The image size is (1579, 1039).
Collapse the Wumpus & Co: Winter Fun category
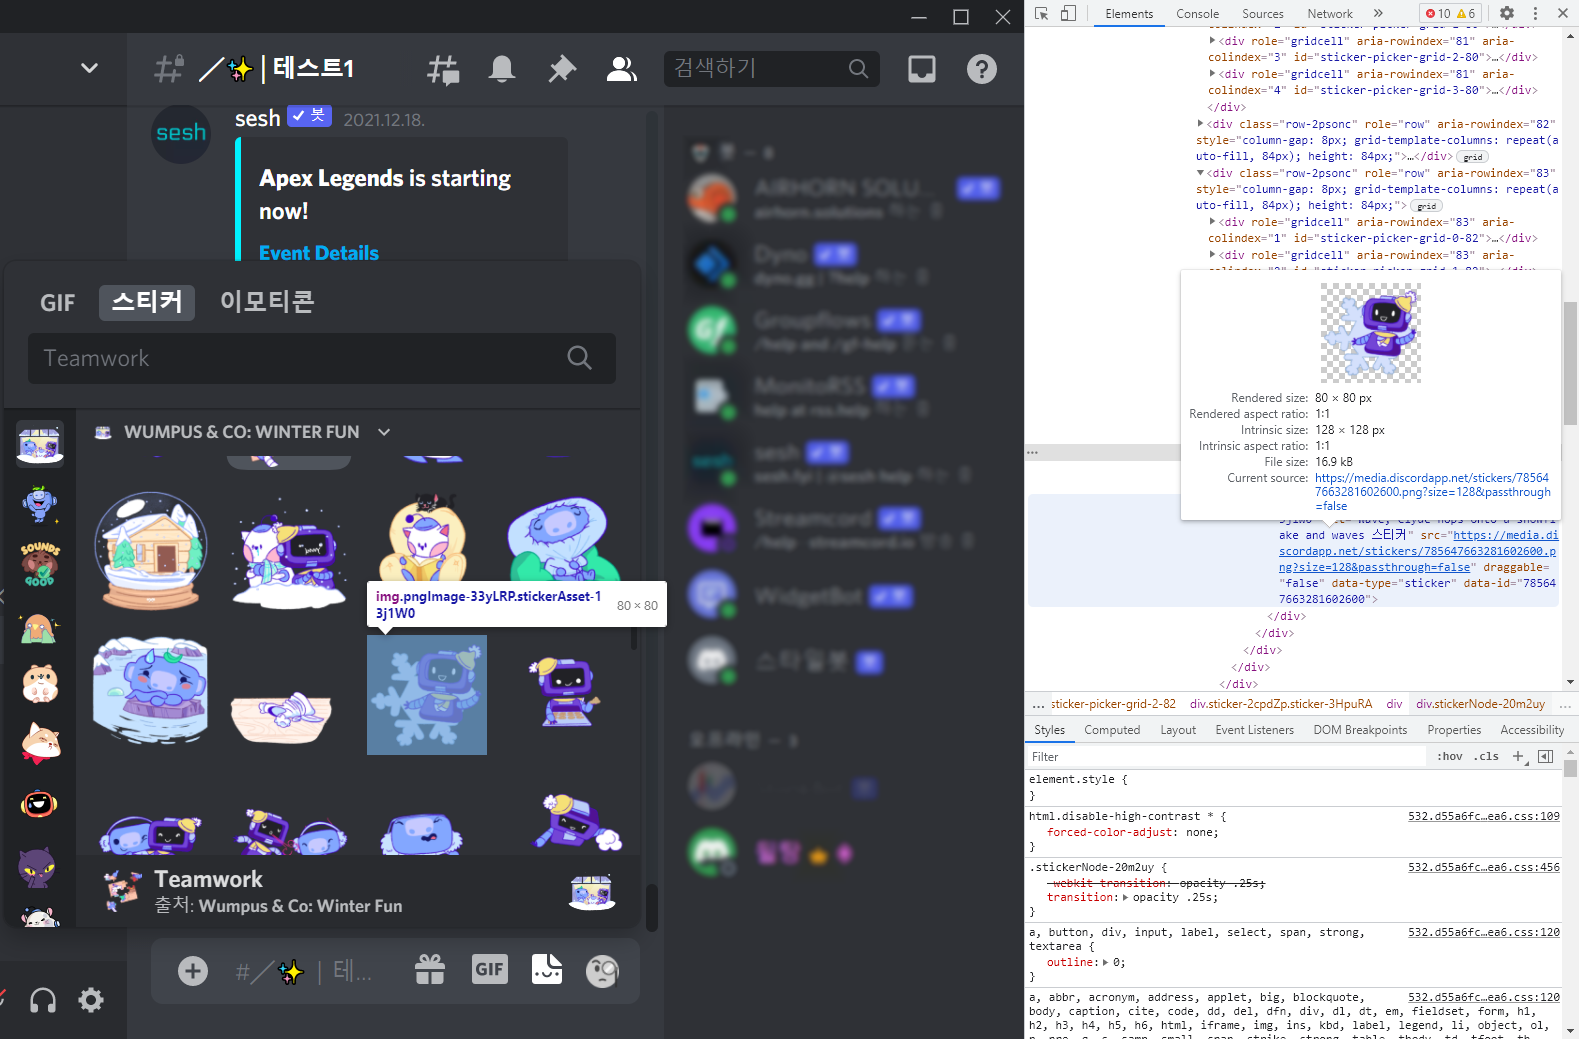click(384, 432)
